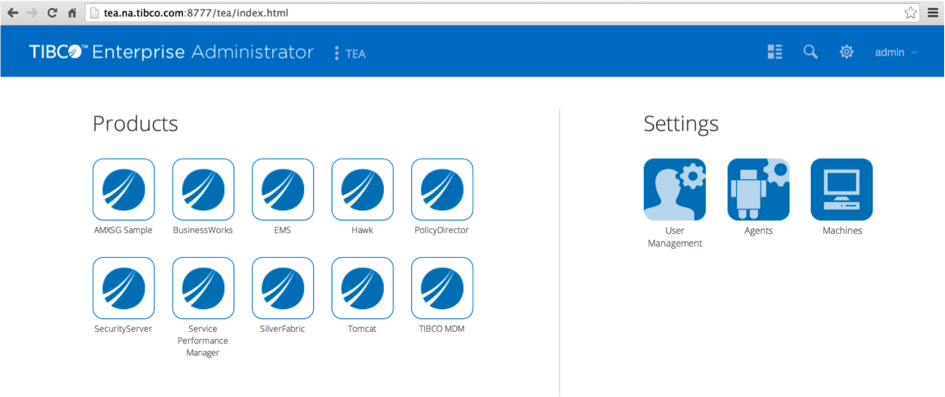
Task: Click browser forward arrow
Action: (33, 12)
